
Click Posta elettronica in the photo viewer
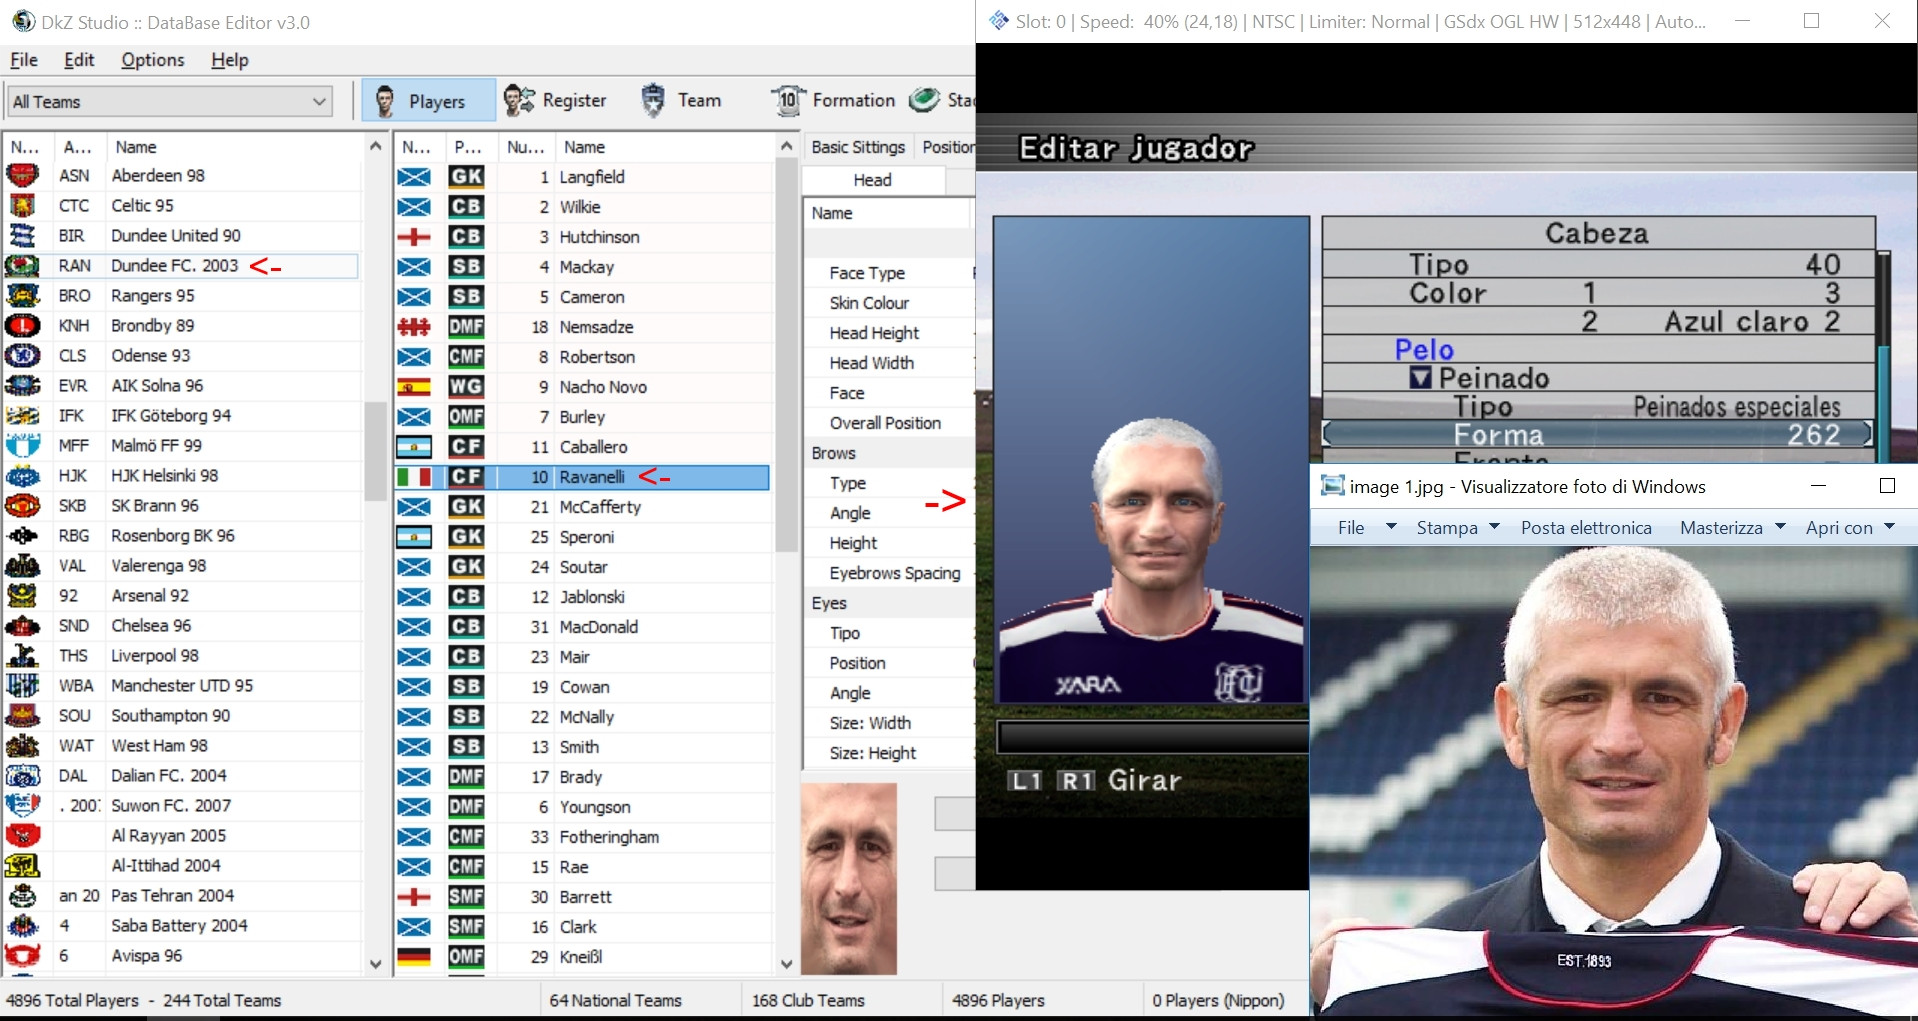point(1586,527)
